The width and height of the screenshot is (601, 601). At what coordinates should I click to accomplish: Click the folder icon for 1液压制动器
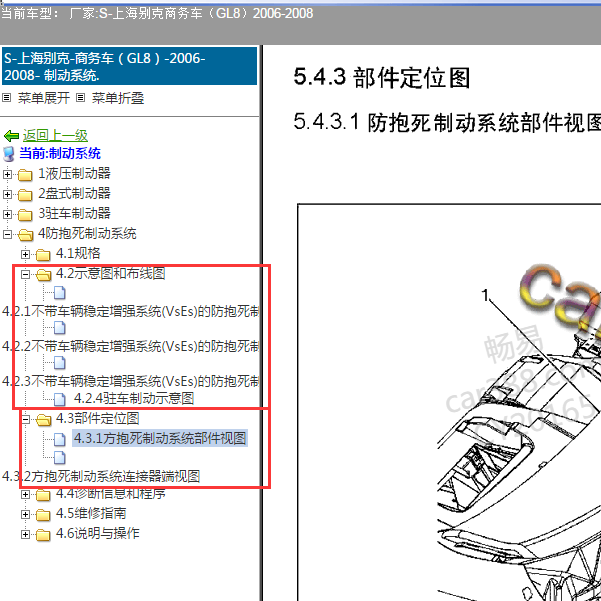click(25, 174)
